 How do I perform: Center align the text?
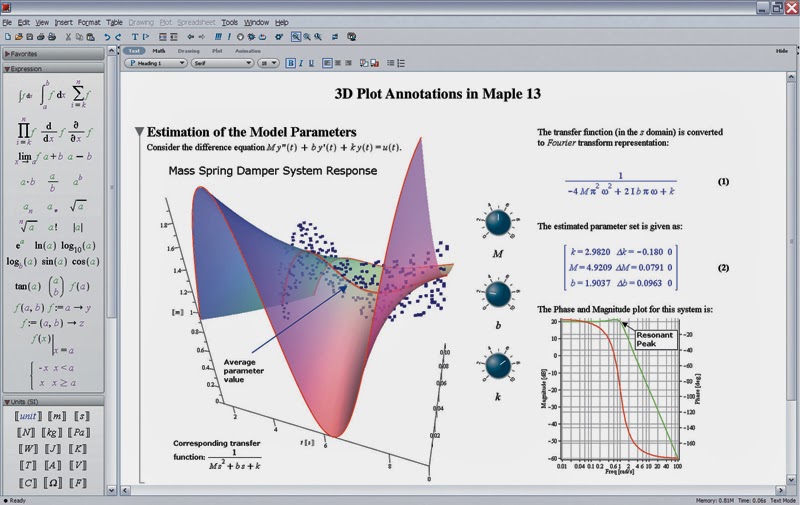[x=338, y=63]
